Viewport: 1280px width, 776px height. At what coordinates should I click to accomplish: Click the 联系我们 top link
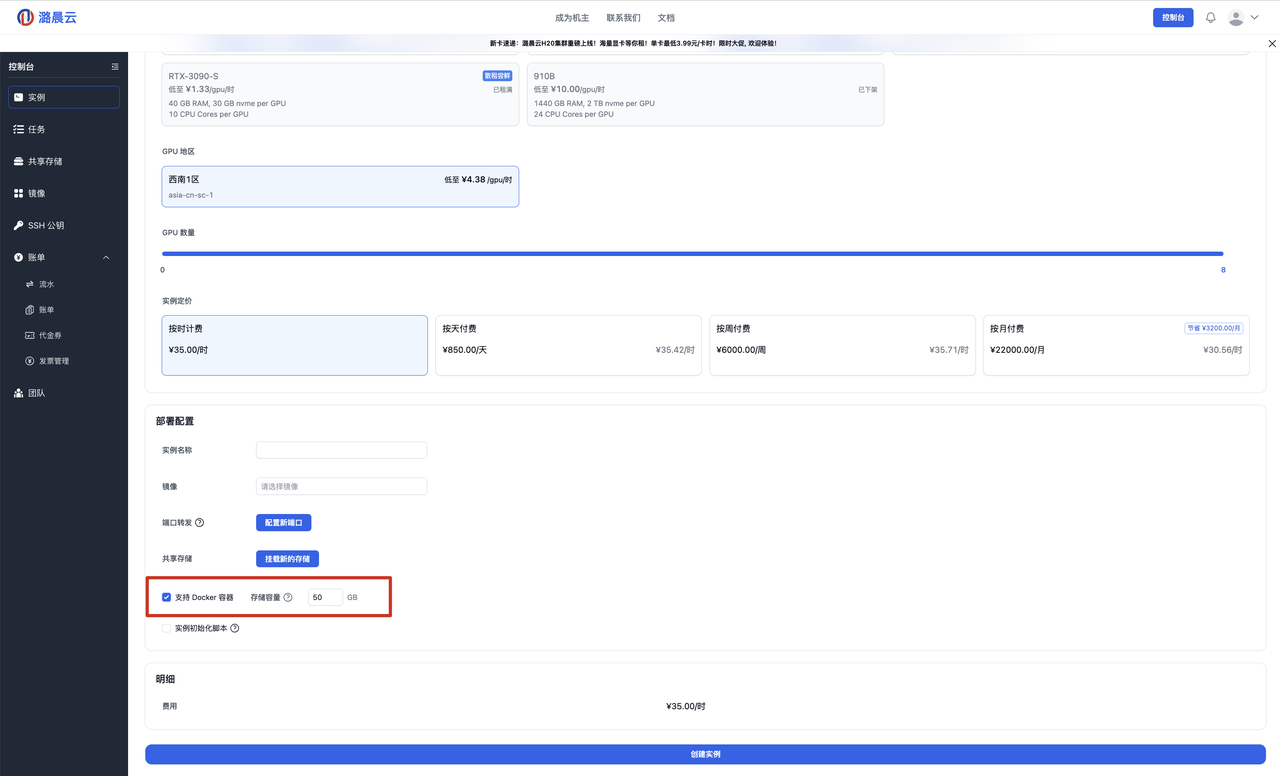(x=623, y=18)
